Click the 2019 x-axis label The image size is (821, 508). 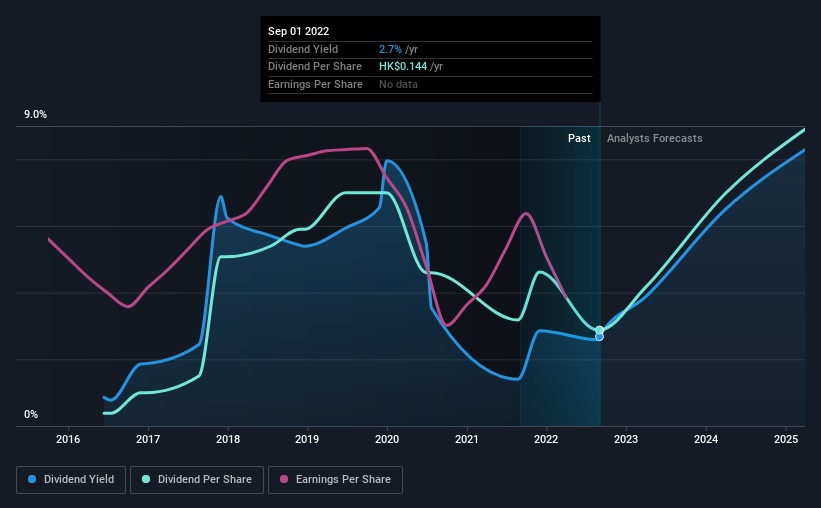click(x=307, y=439)
